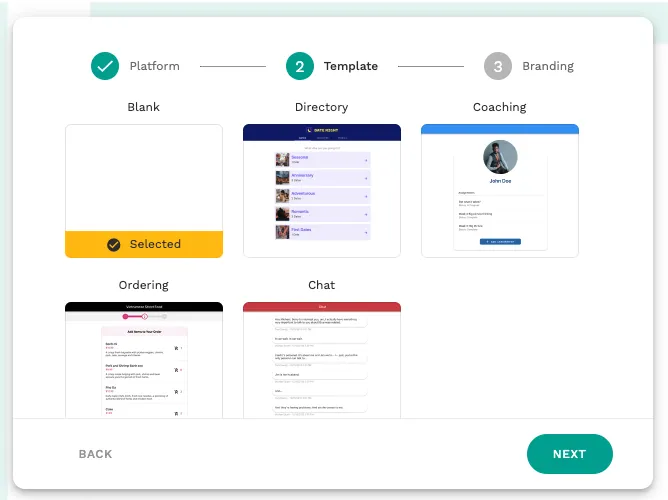Click the Coaching template title

500,107
